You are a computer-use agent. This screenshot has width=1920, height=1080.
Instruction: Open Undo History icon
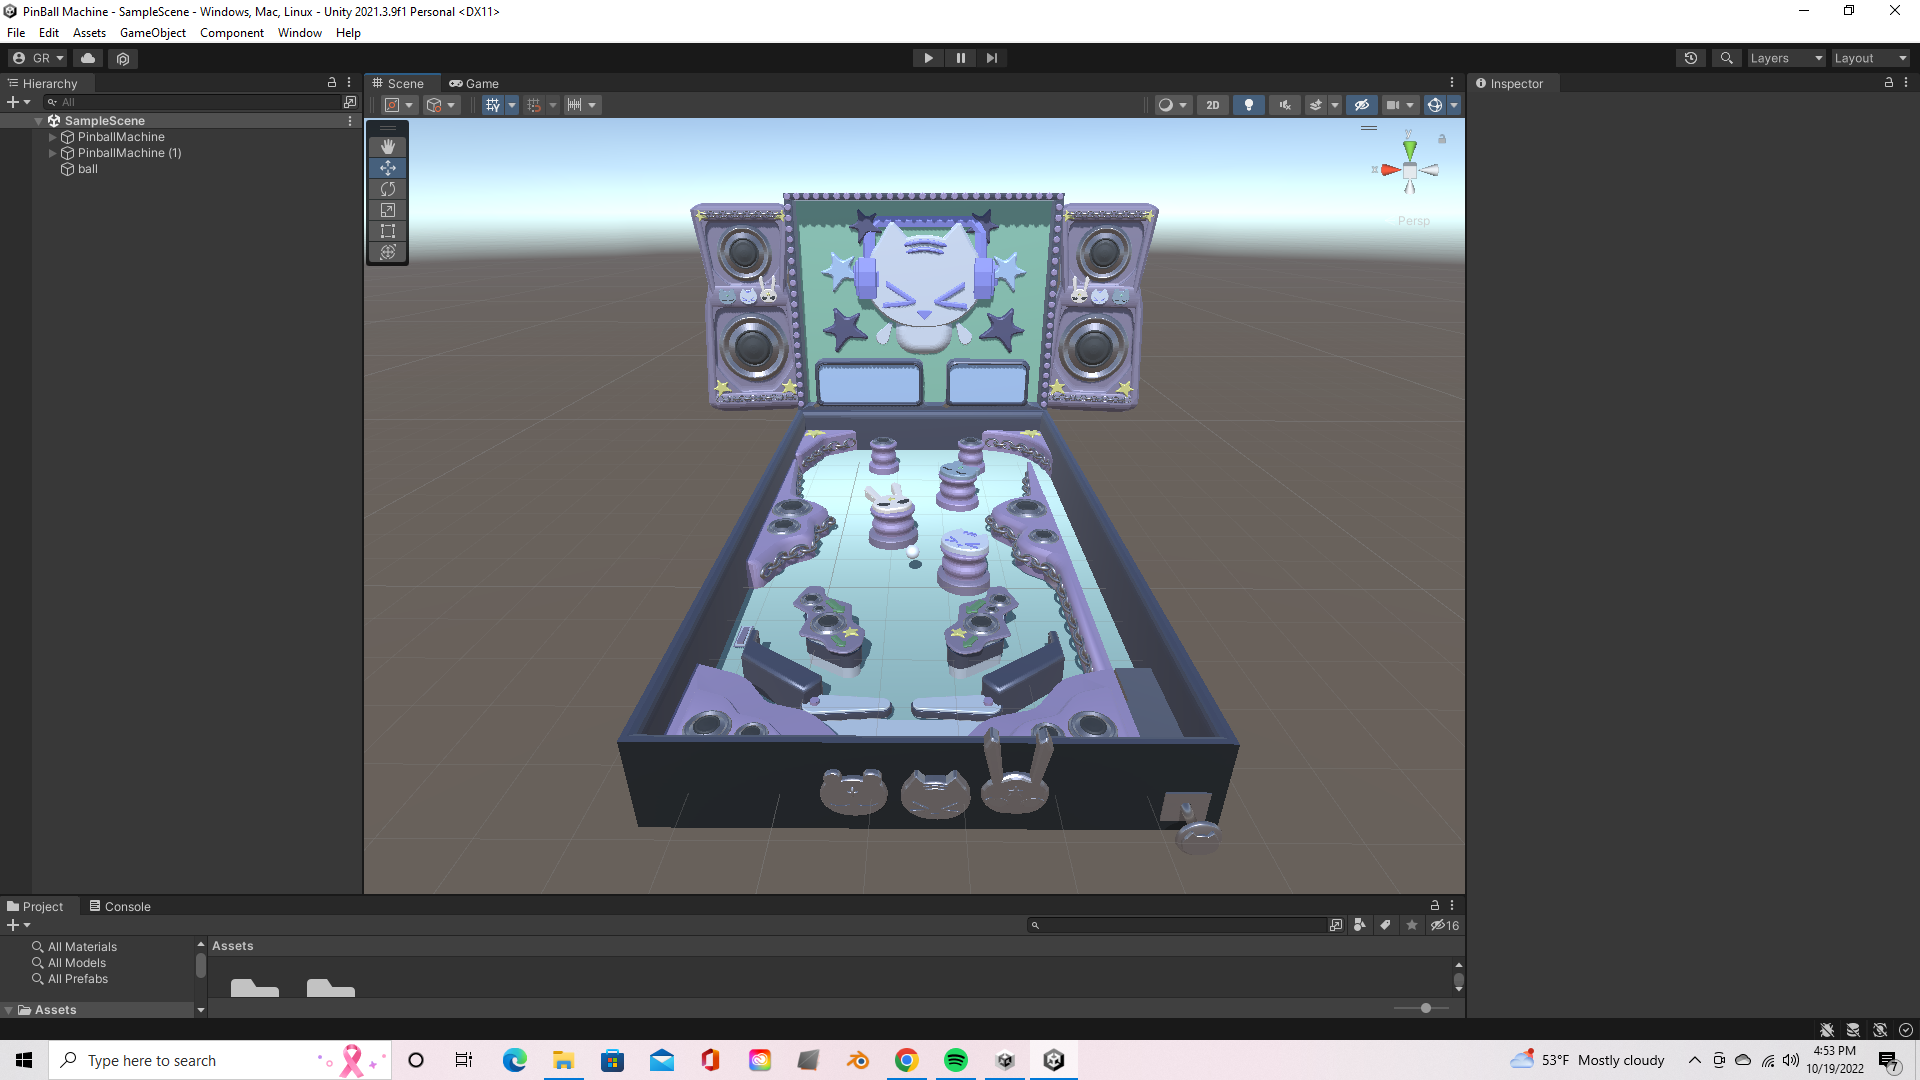click(x=1691, y=58)
